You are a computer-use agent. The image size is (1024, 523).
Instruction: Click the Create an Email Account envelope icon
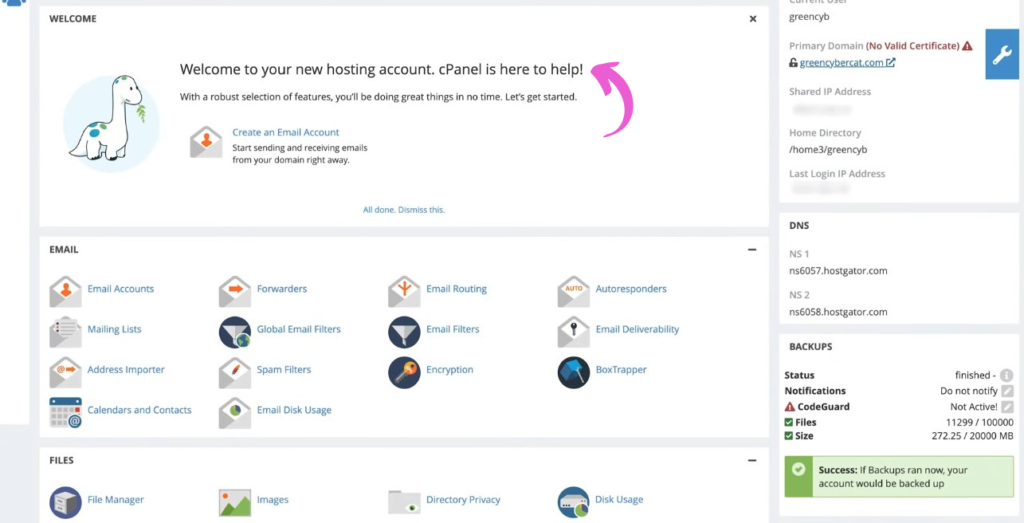(206, 142)
